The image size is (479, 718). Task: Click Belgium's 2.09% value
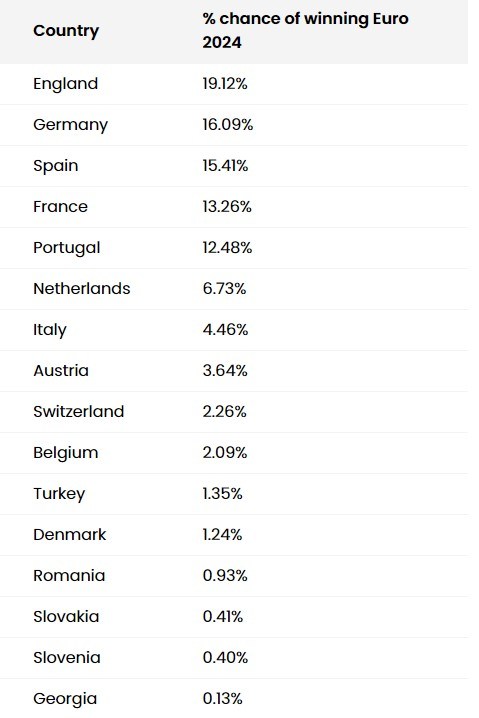225,452
